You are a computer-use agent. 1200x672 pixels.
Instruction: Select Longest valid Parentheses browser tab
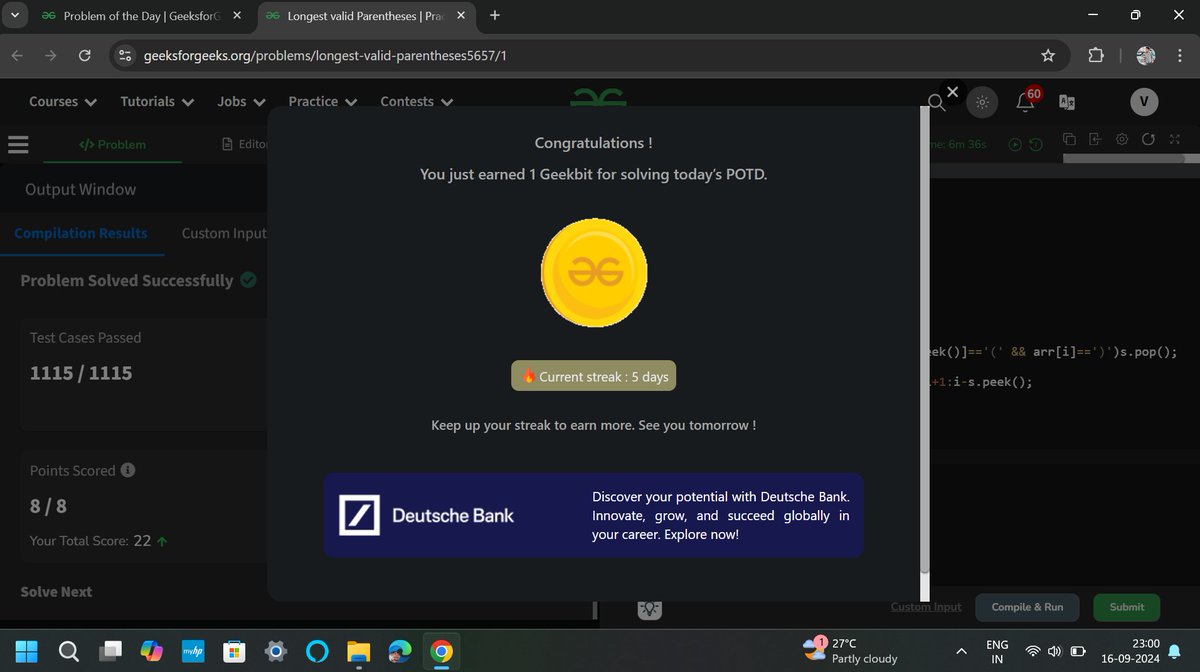tap(365, 16)
